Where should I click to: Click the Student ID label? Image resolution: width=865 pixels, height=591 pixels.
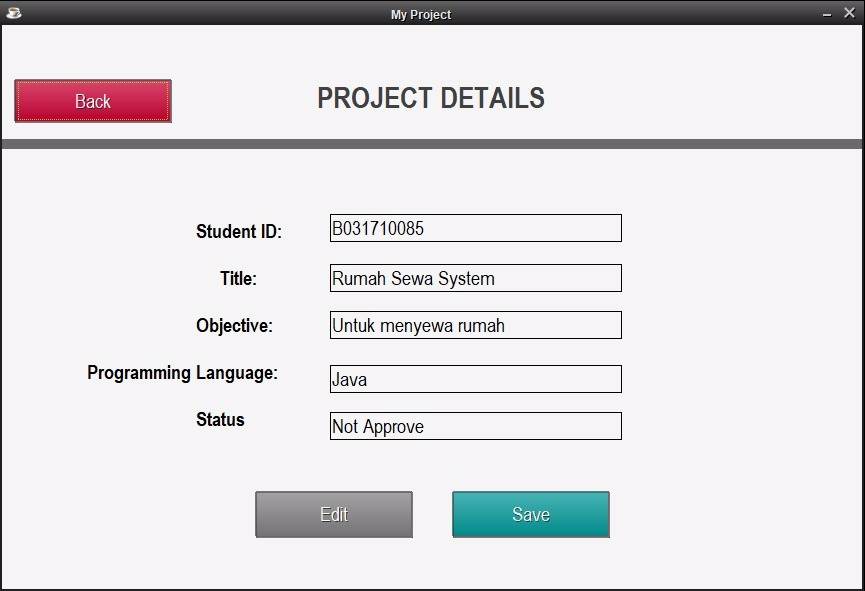(x=237, y=231)
